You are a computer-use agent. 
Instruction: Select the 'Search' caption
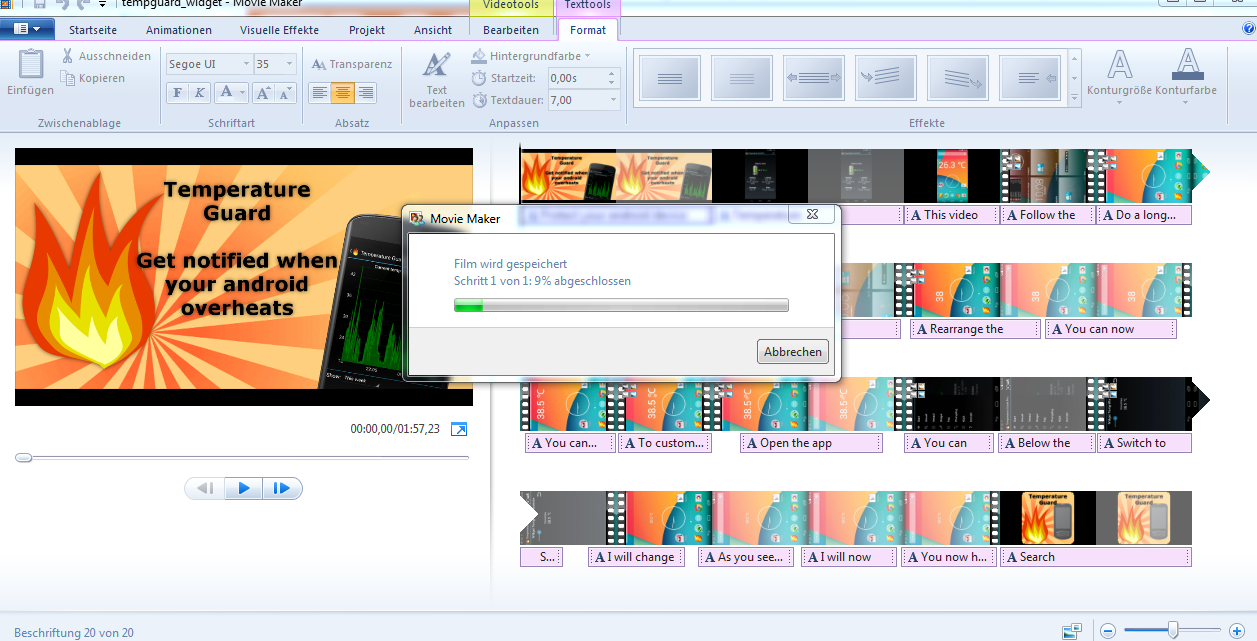tap(1096, 557)
